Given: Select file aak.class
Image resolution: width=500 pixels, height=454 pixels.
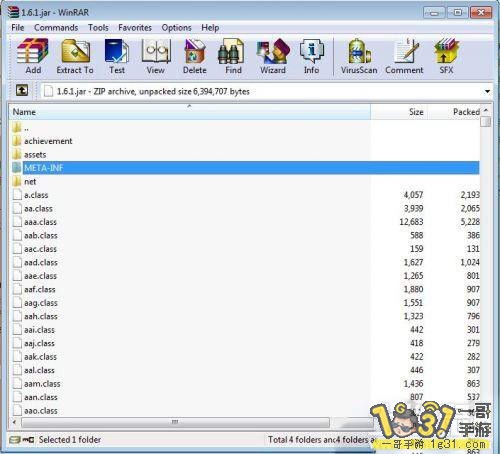Looking at the screenshot, I should [35, 357].
